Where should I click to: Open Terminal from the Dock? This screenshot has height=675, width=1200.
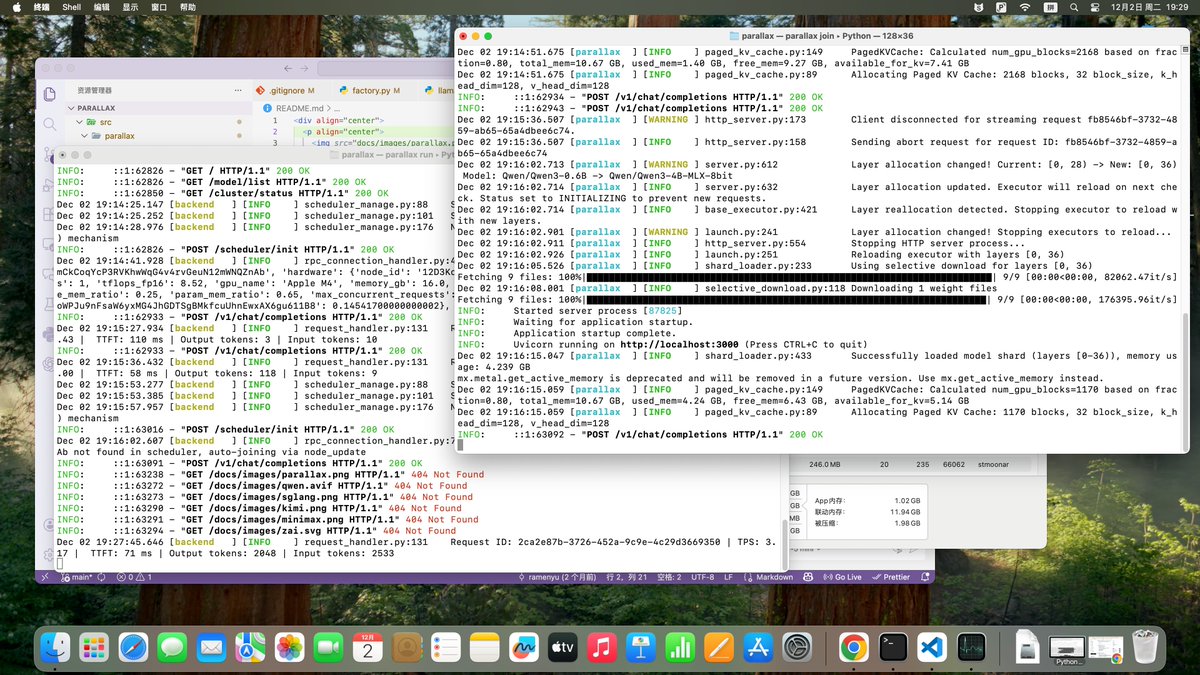pos(892,647)
